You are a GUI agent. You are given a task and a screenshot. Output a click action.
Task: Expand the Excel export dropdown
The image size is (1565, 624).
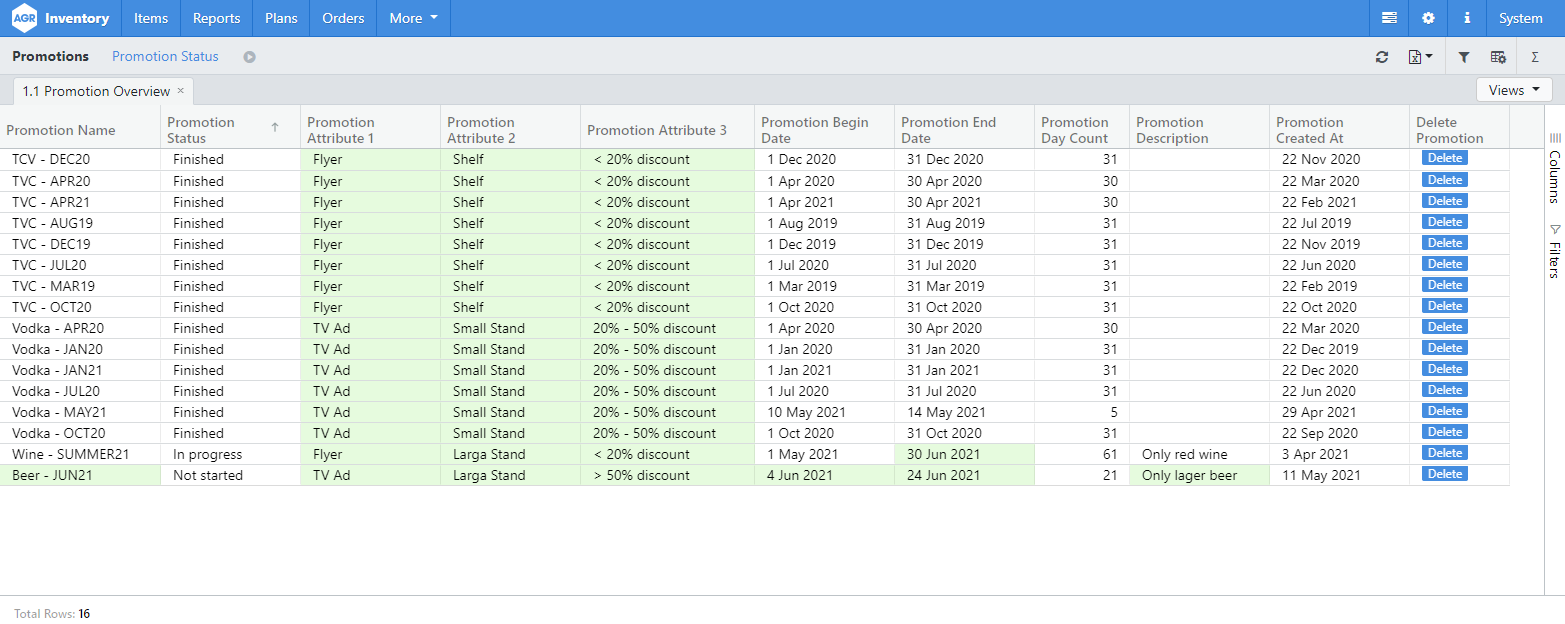pos(1421,57)
